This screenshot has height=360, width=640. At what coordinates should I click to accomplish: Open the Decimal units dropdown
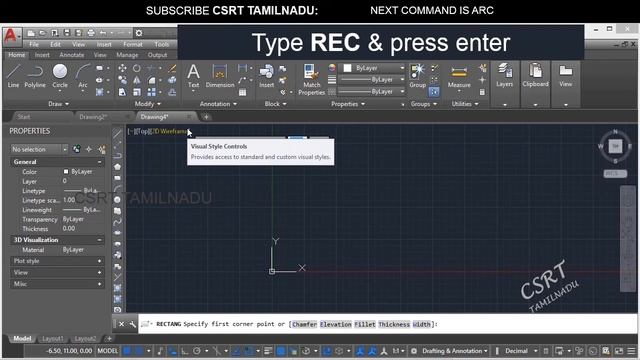pyautogui.click(x=521, y=351)
